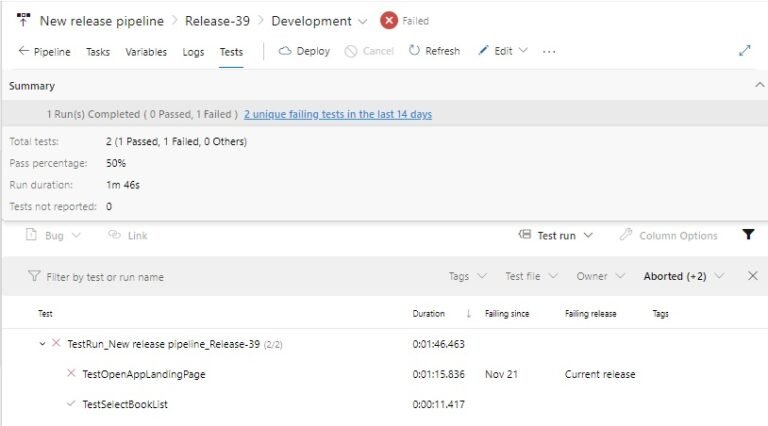The image size is (768, 426).
Task: Sort by Duration using the down arrow
Action: click(x=468, y=313)
